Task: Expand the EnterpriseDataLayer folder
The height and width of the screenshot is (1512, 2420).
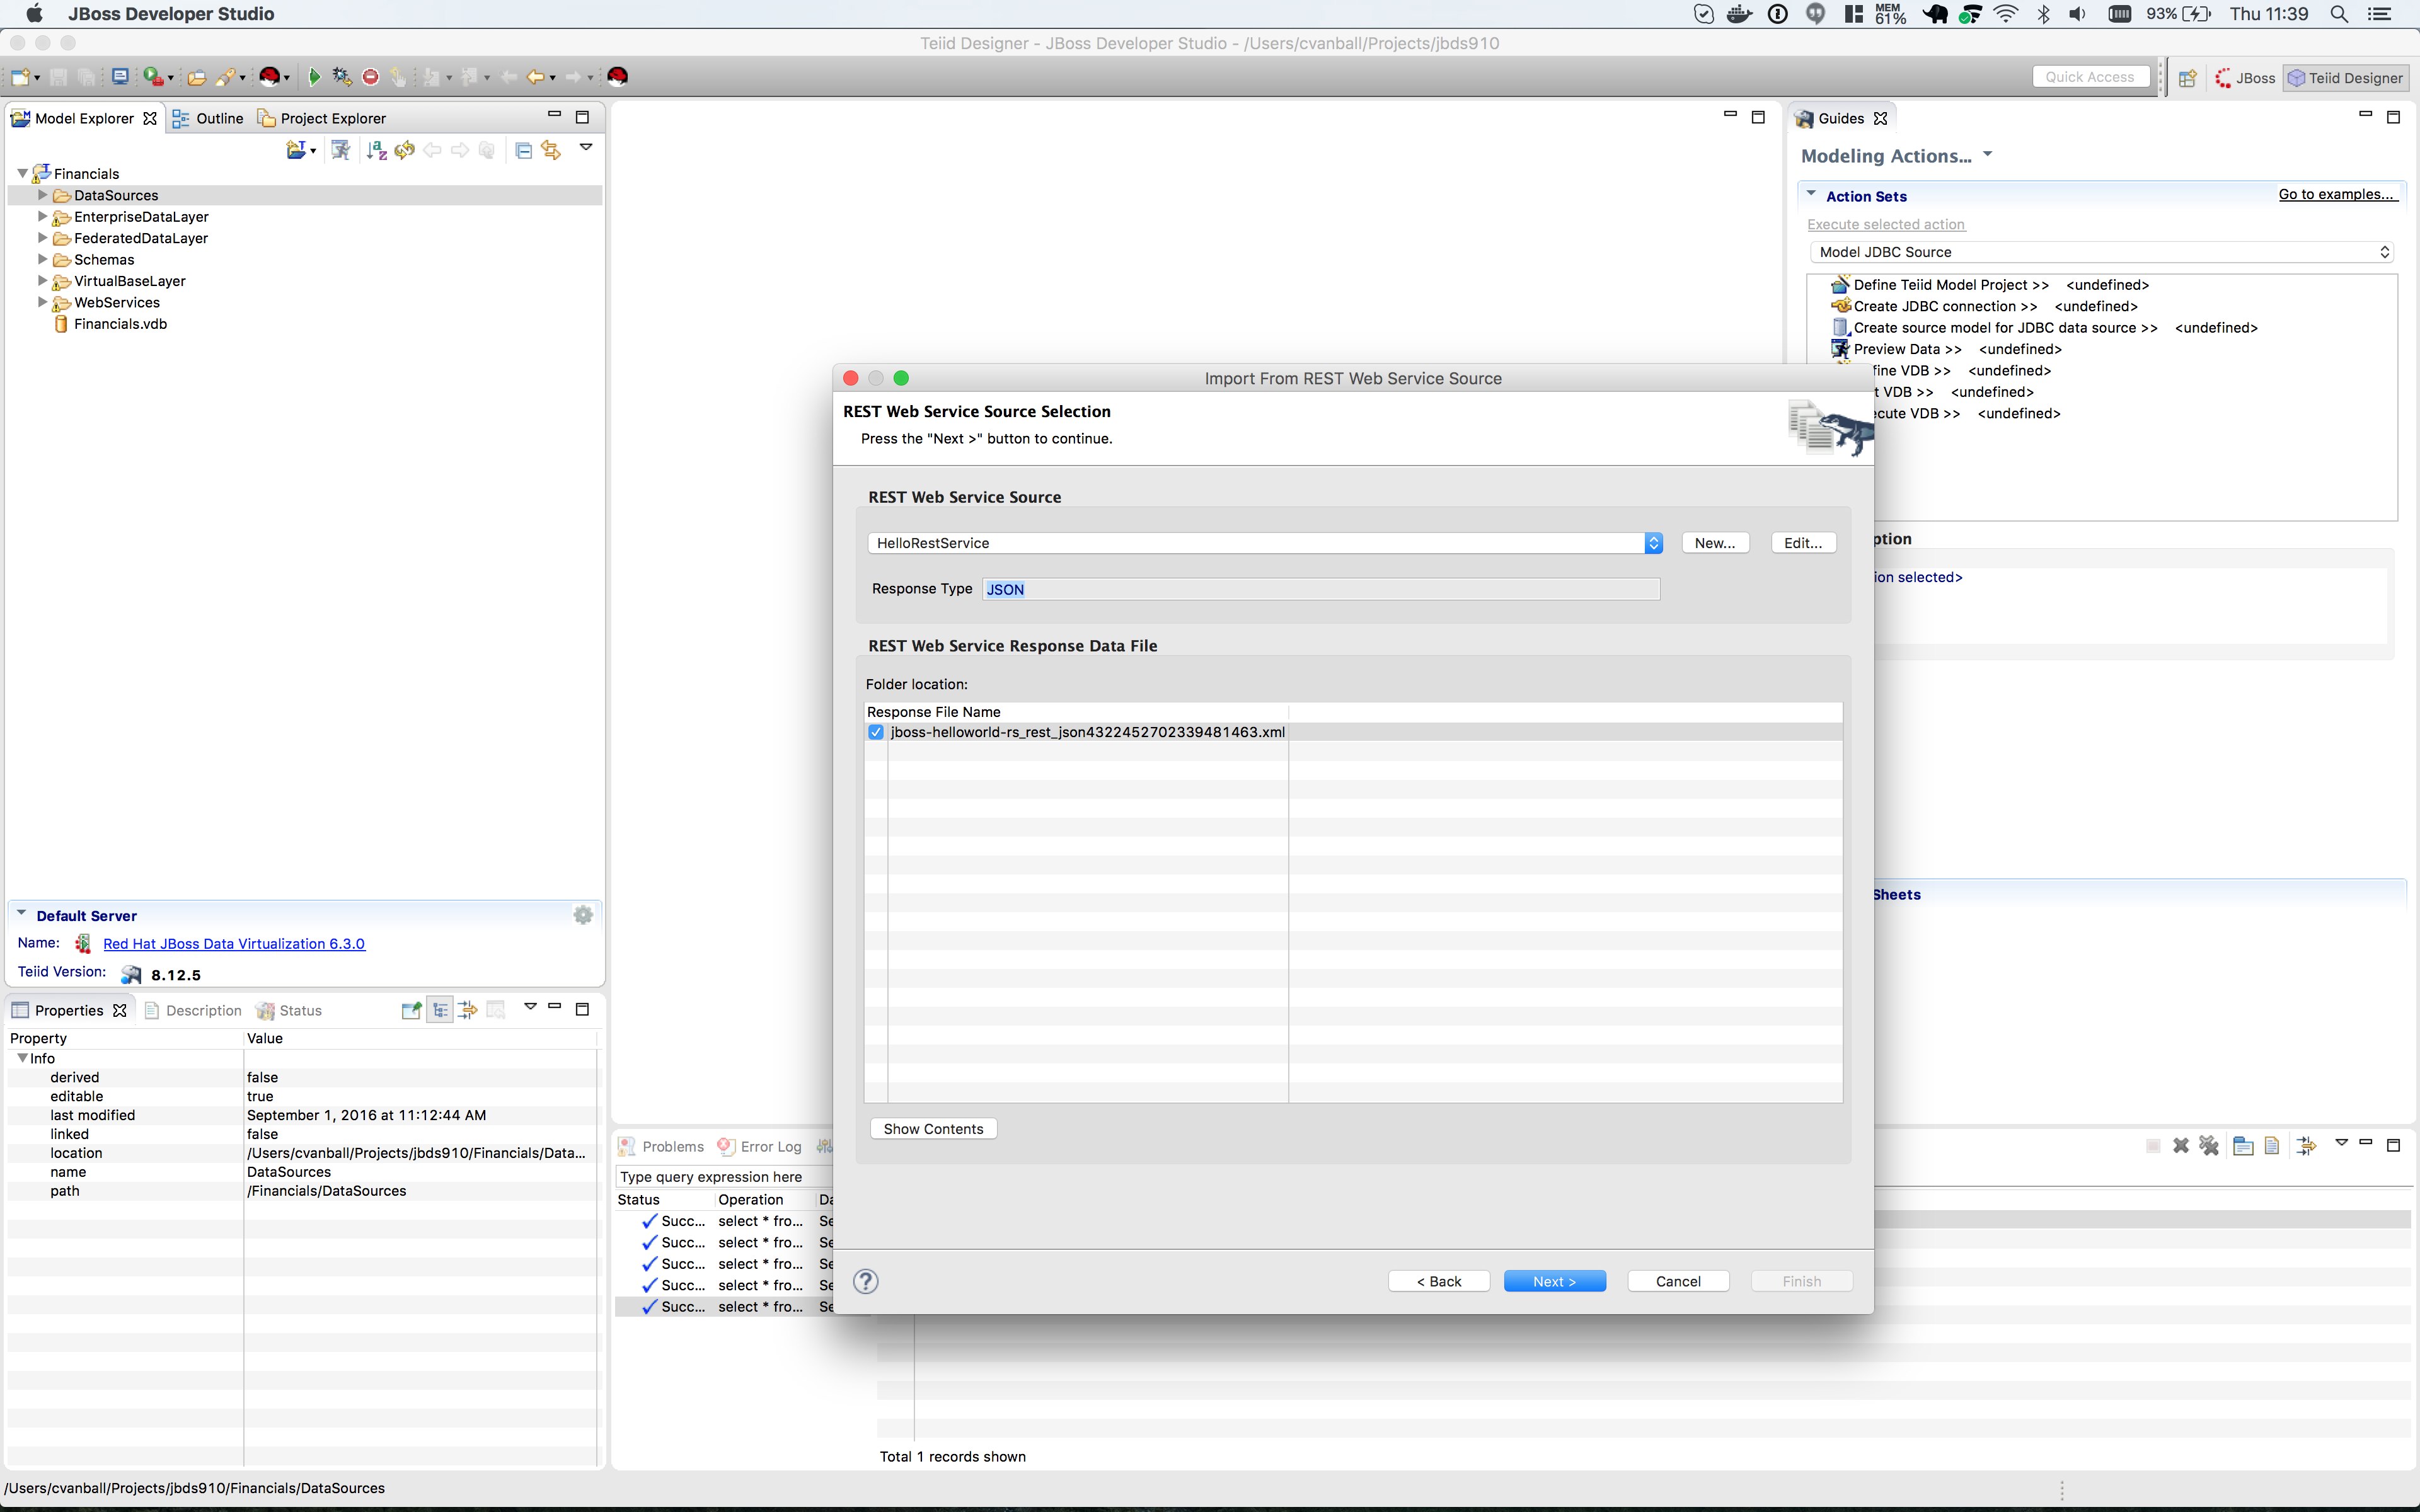Action: 42,217
